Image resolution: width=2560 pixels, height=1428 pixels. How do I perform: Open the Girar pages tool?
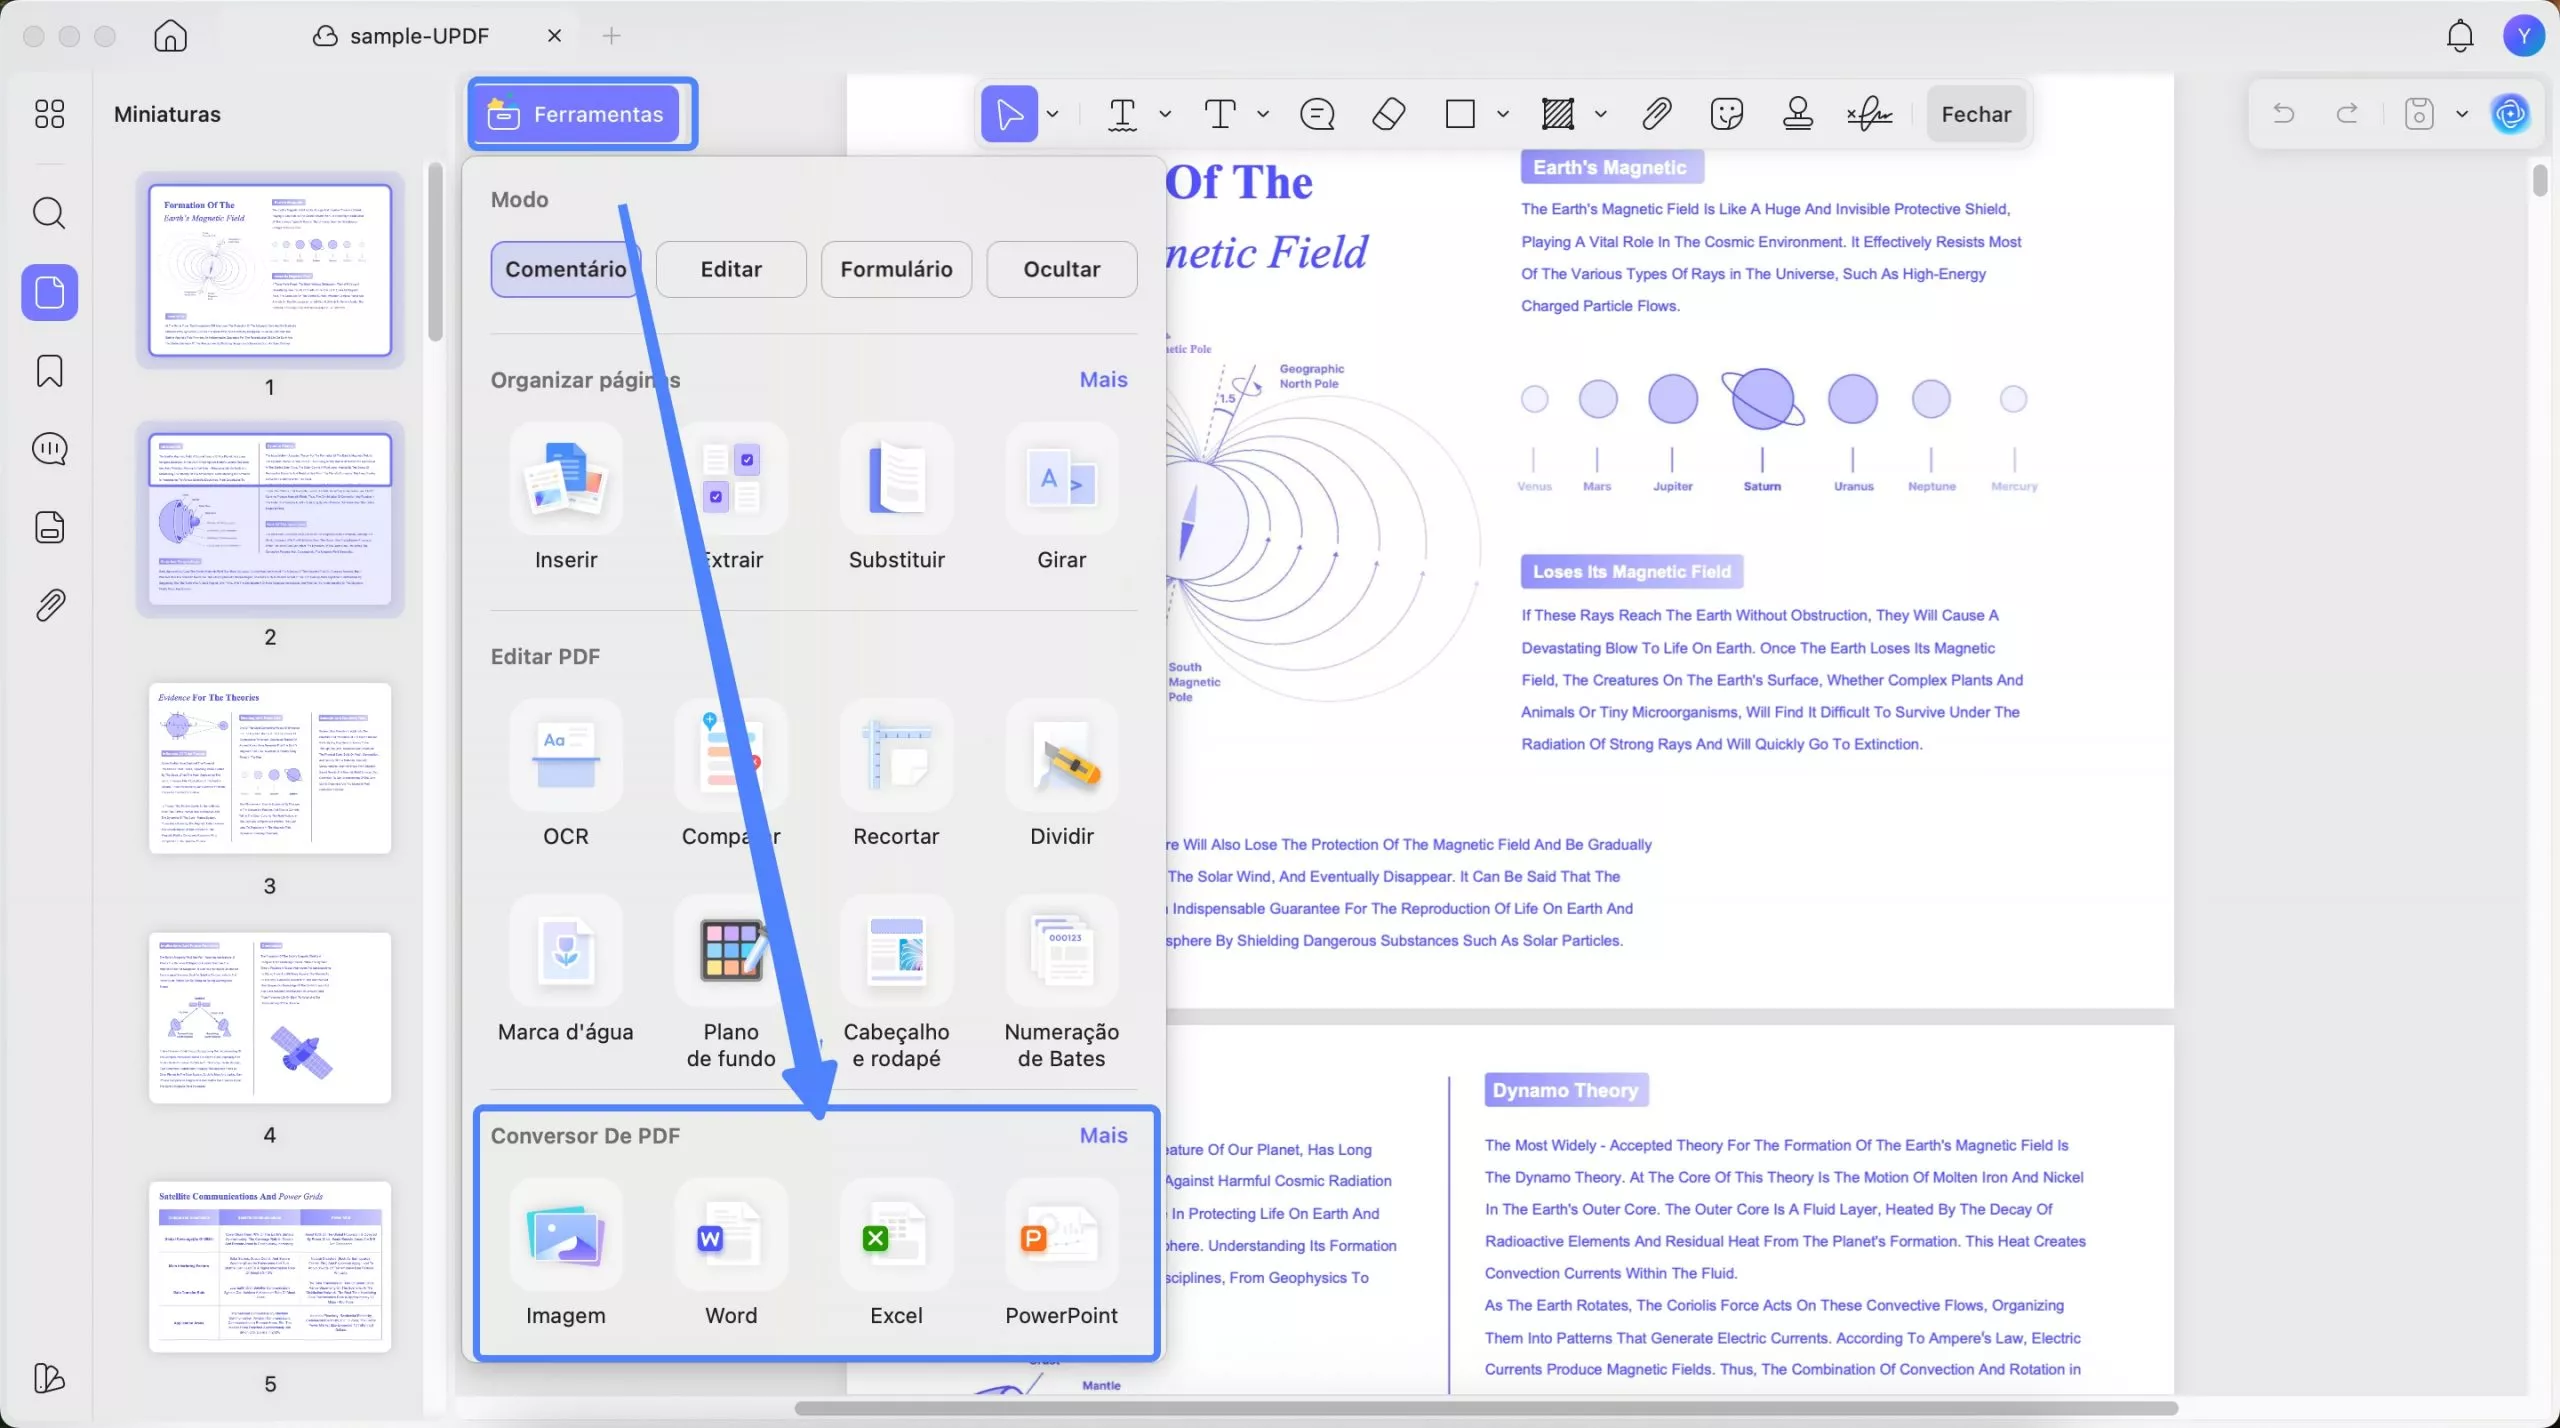[x=1062, y=499]
